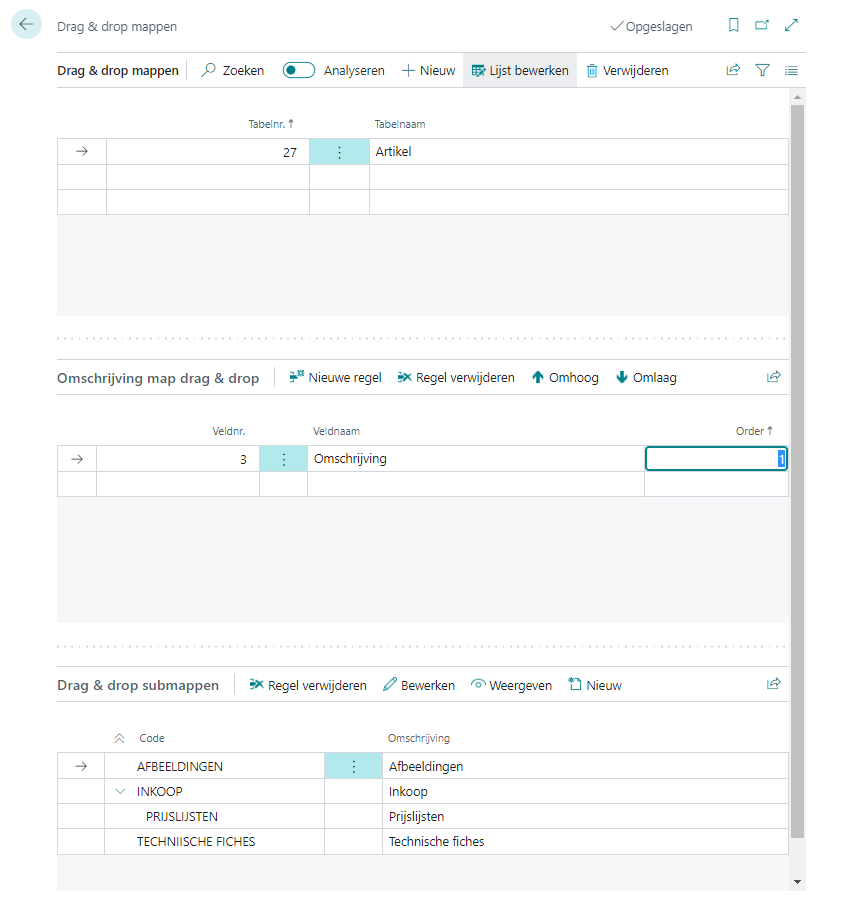Click the back arrow button
The image size is (859, 903).
coord(26,25)
